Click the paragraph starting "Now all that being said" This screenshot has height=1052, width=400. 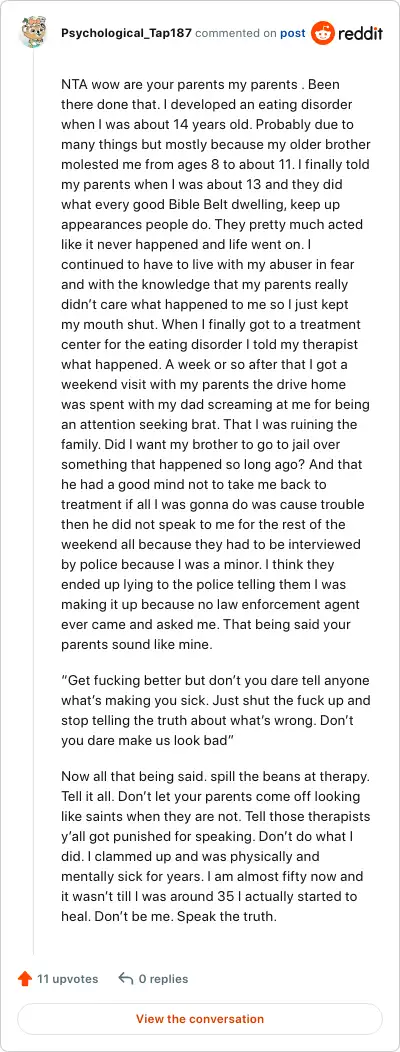pos(216,847)
